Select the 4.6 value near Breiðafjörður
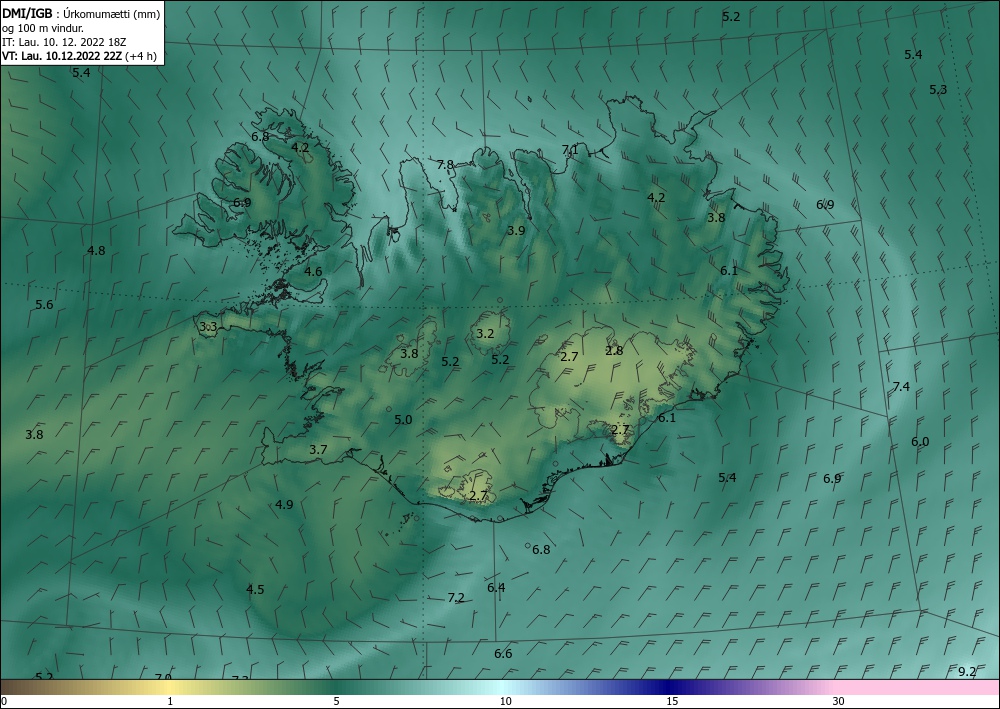Screen dimensions: 1000x709 pyautogui.click(x=312, y=272)
